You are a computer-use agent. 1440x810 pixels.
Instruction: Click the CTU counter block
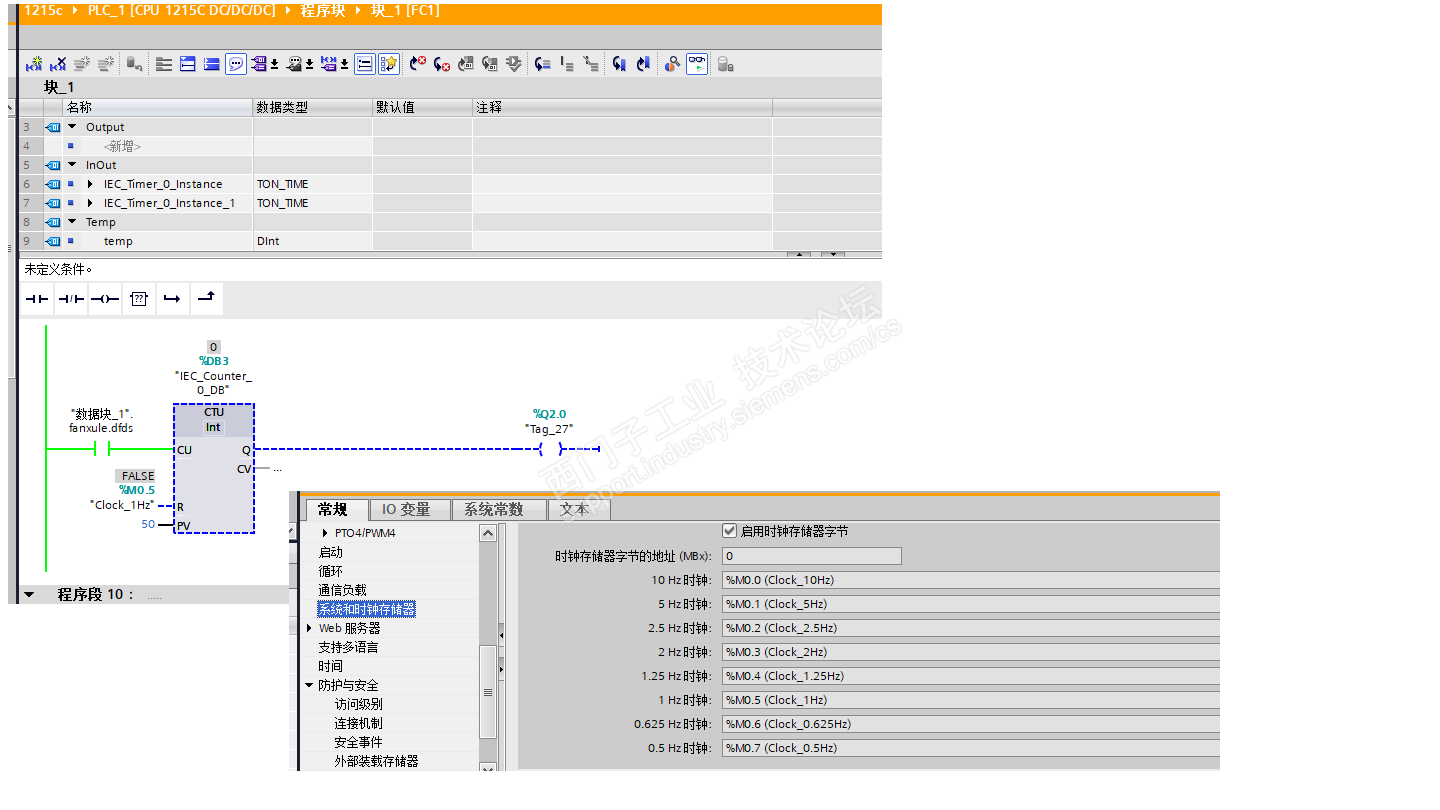pos(214,469)
